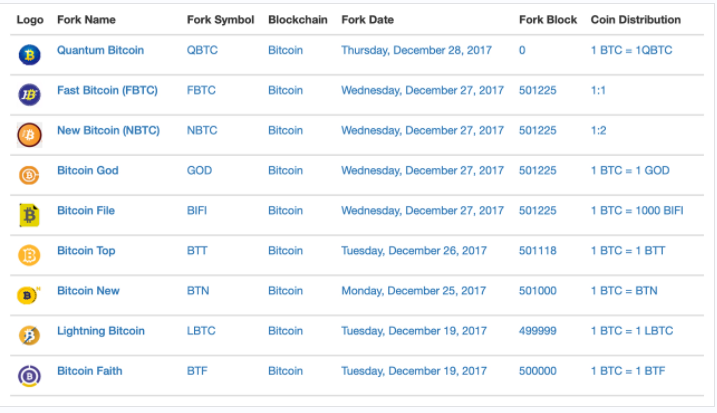Viewport: 717px width, 413px height.
Task: Sort by the Fork Name column header
Action: pyautogui.click(x=86, y=19)
